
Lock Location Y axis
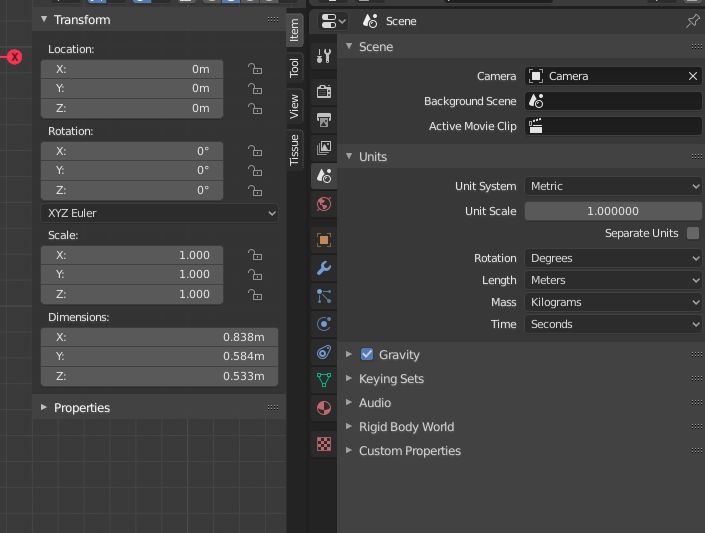[255, 89]
